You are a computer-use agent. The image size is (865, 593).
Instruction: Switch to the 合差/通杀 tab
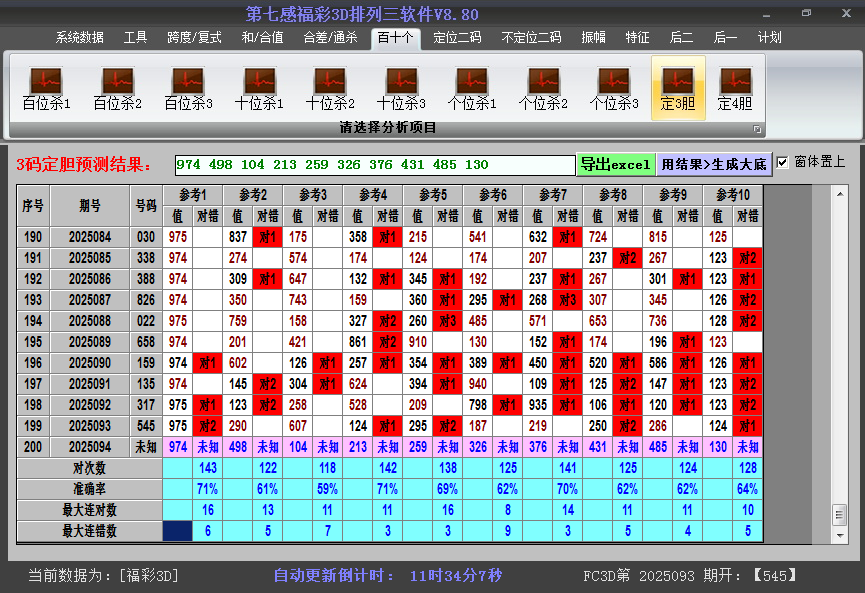click(330, 38)
